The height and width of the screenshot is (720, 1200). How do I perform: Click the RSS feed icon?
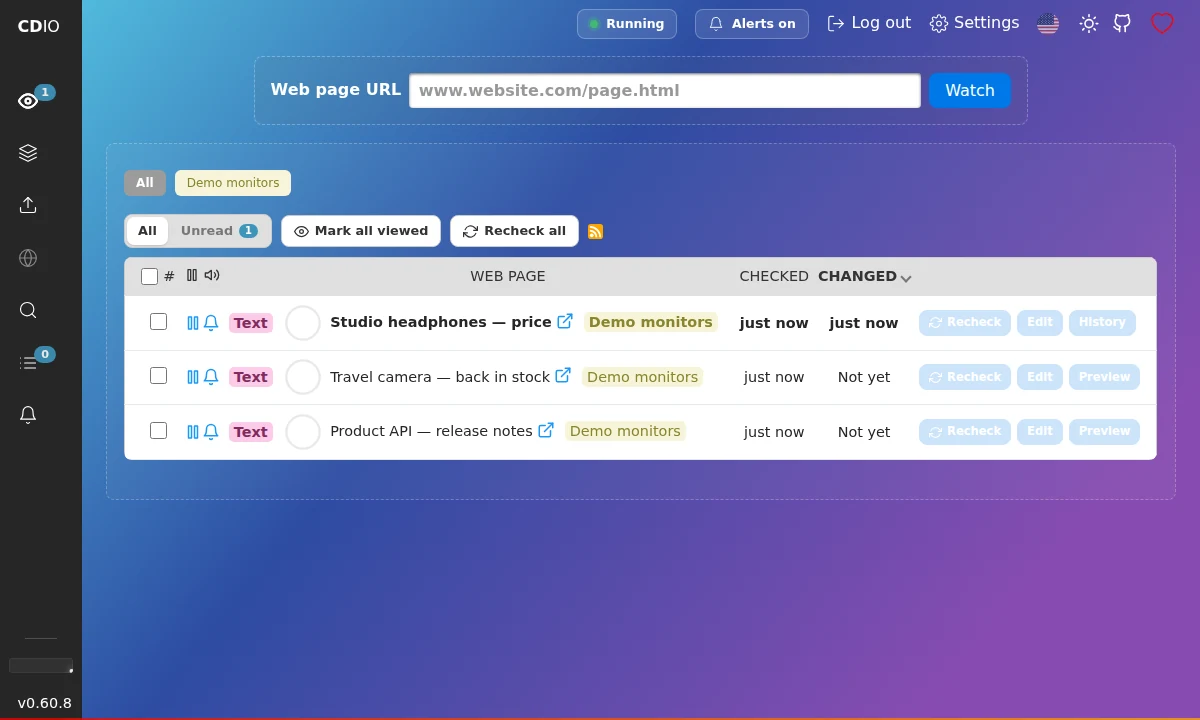595,231
